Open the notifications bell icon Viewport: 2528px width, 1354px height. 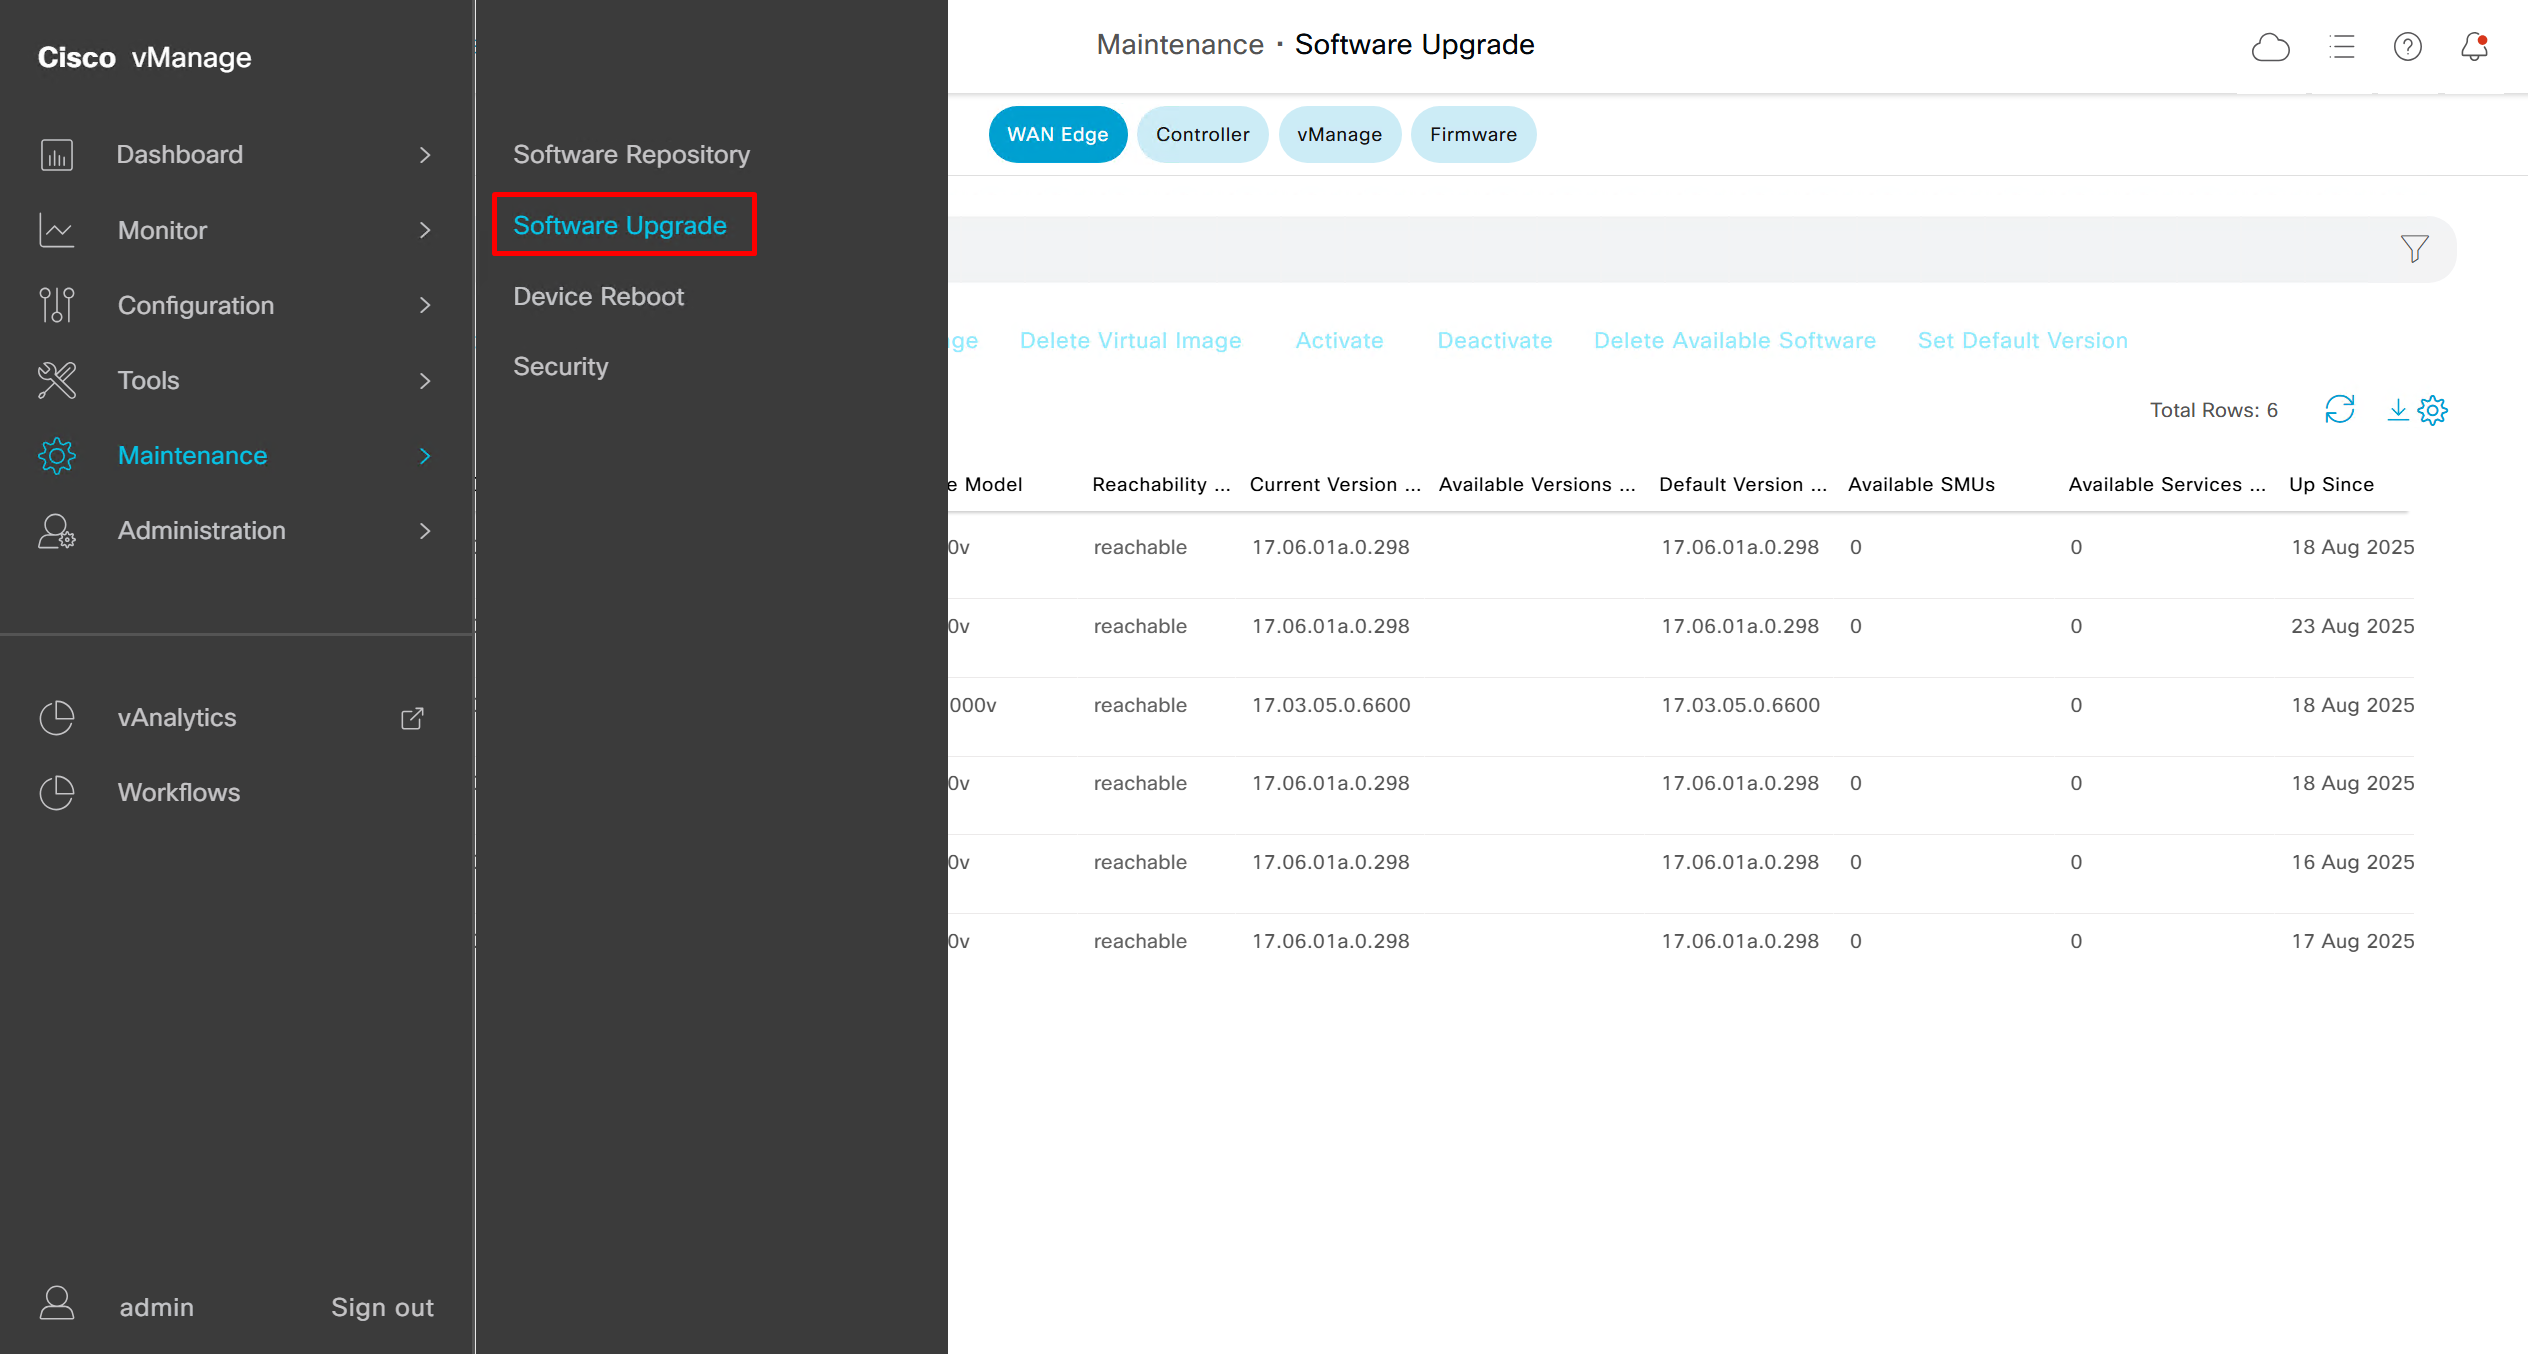pyautogui.click(x=2474, y=47)
